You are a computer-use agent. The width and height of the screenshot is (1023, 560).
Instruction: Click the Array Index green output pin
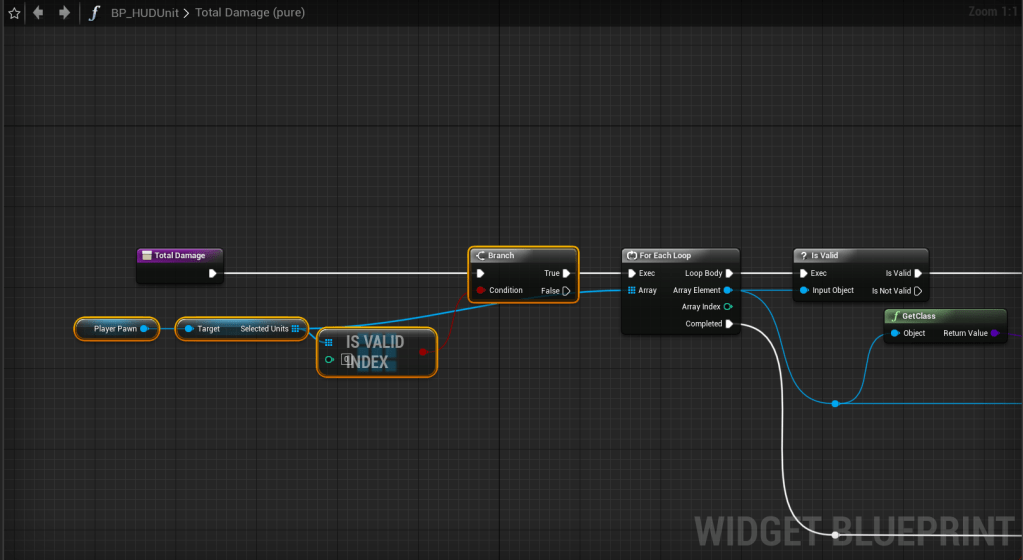729,307
